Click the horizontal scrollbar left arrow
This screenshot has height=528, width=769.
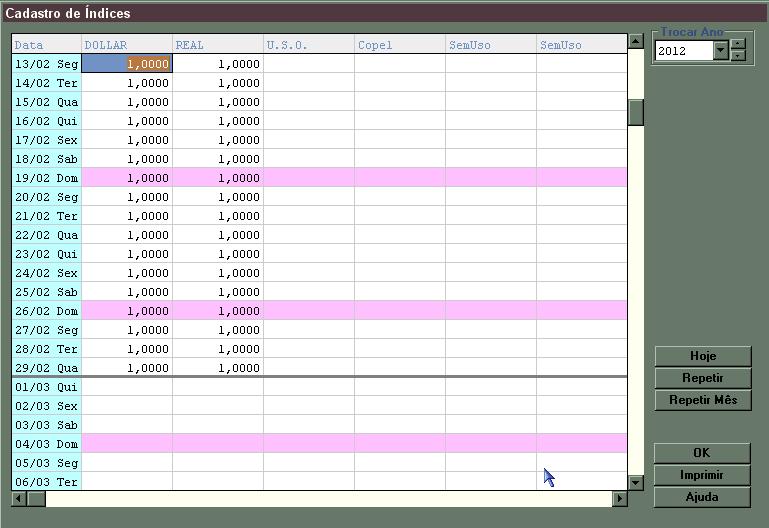19,499
